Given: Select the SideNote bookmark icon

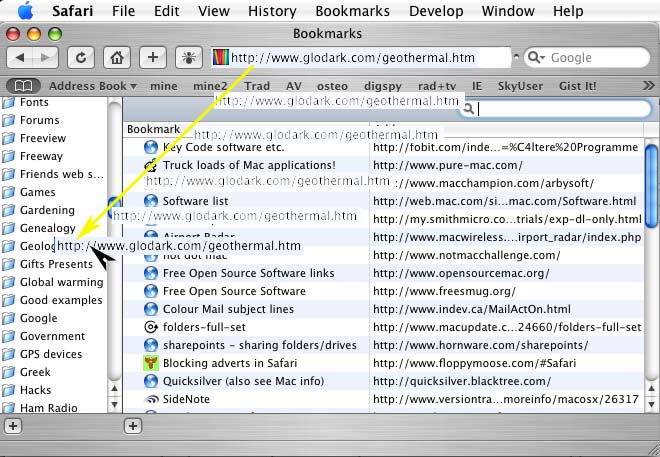Looking at the screenshot, I should pos(151,399).
